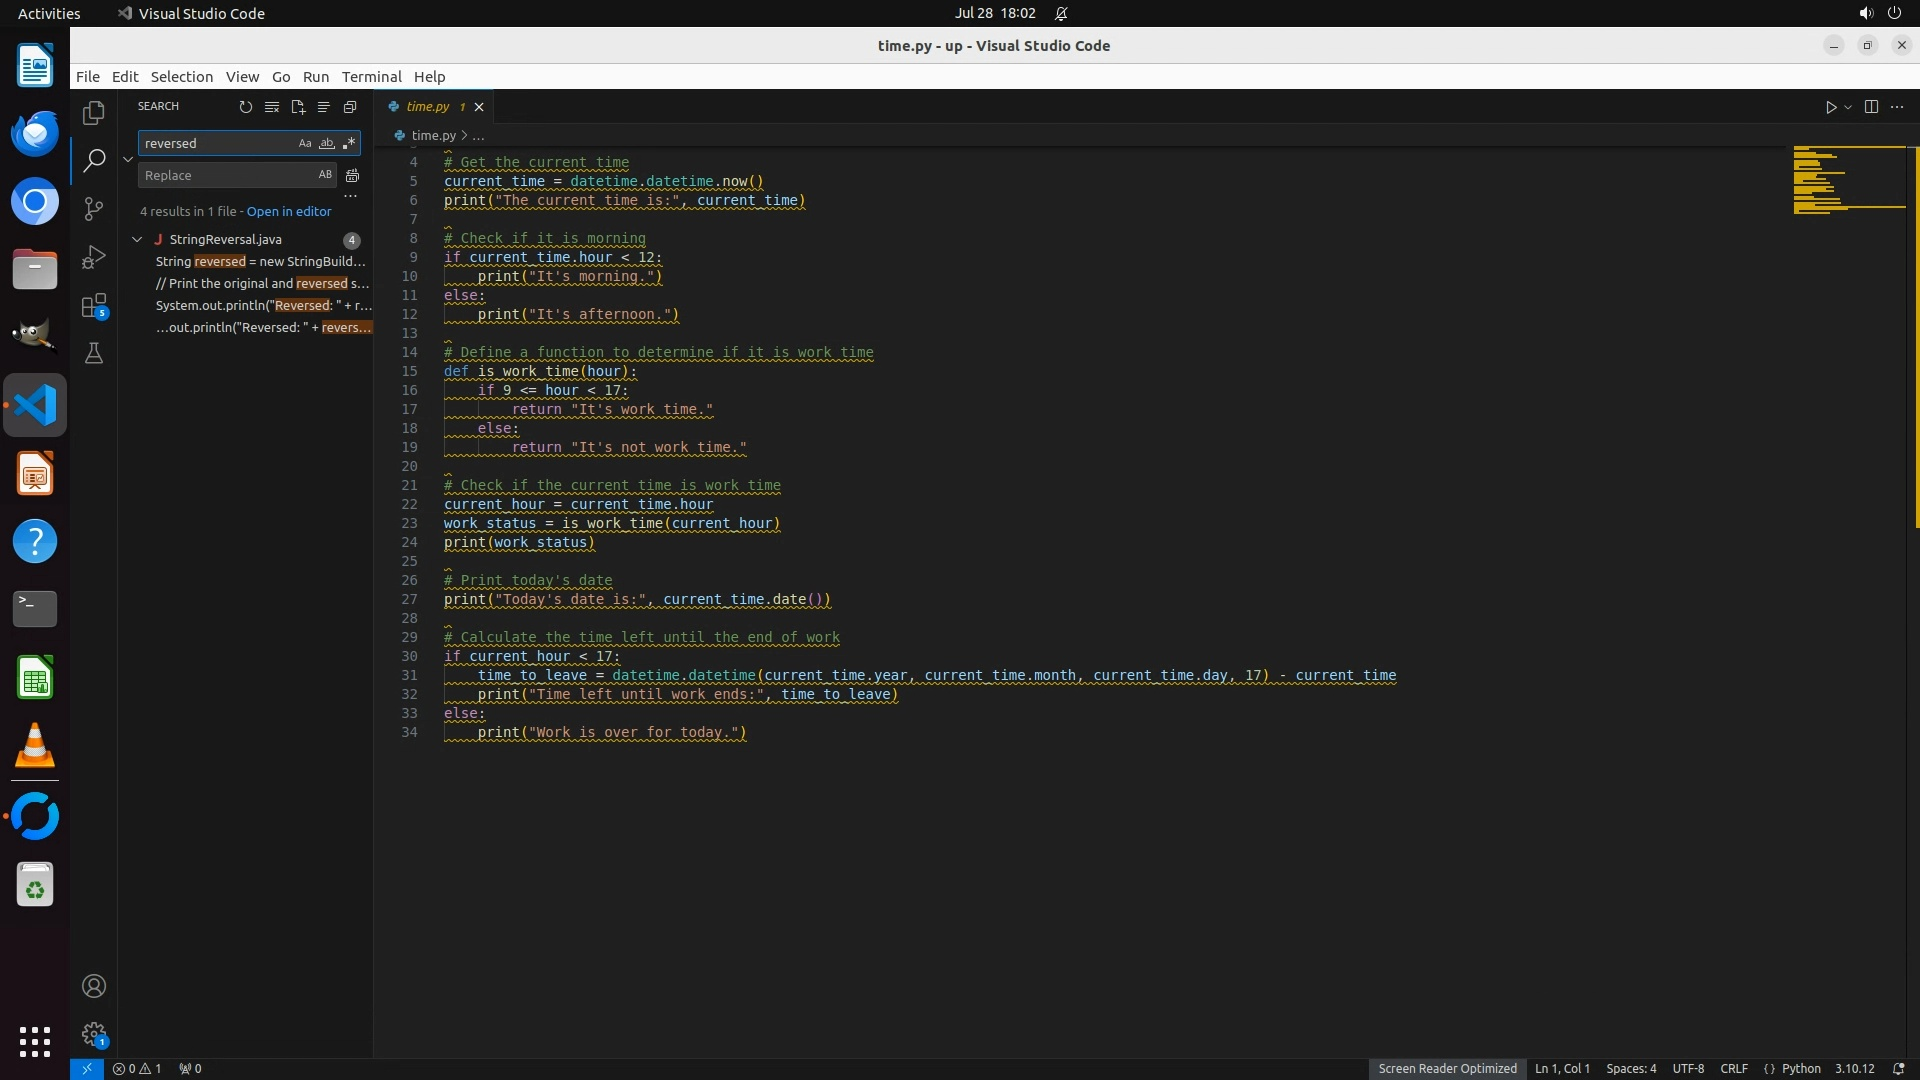Collapse the replace field toggle chevron
The height and width of the screenshot is (1080, 1920).
(x=128, y=159)
